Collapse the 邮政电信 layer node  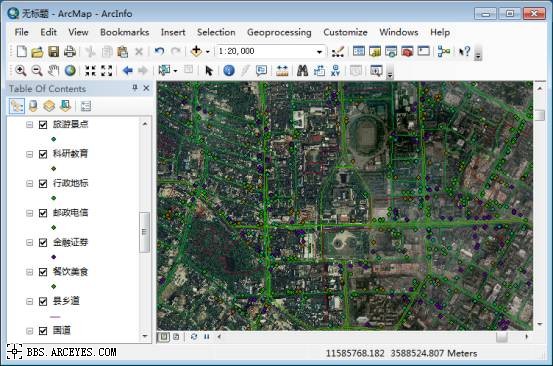pyautogui.click(x=30, y=213)
